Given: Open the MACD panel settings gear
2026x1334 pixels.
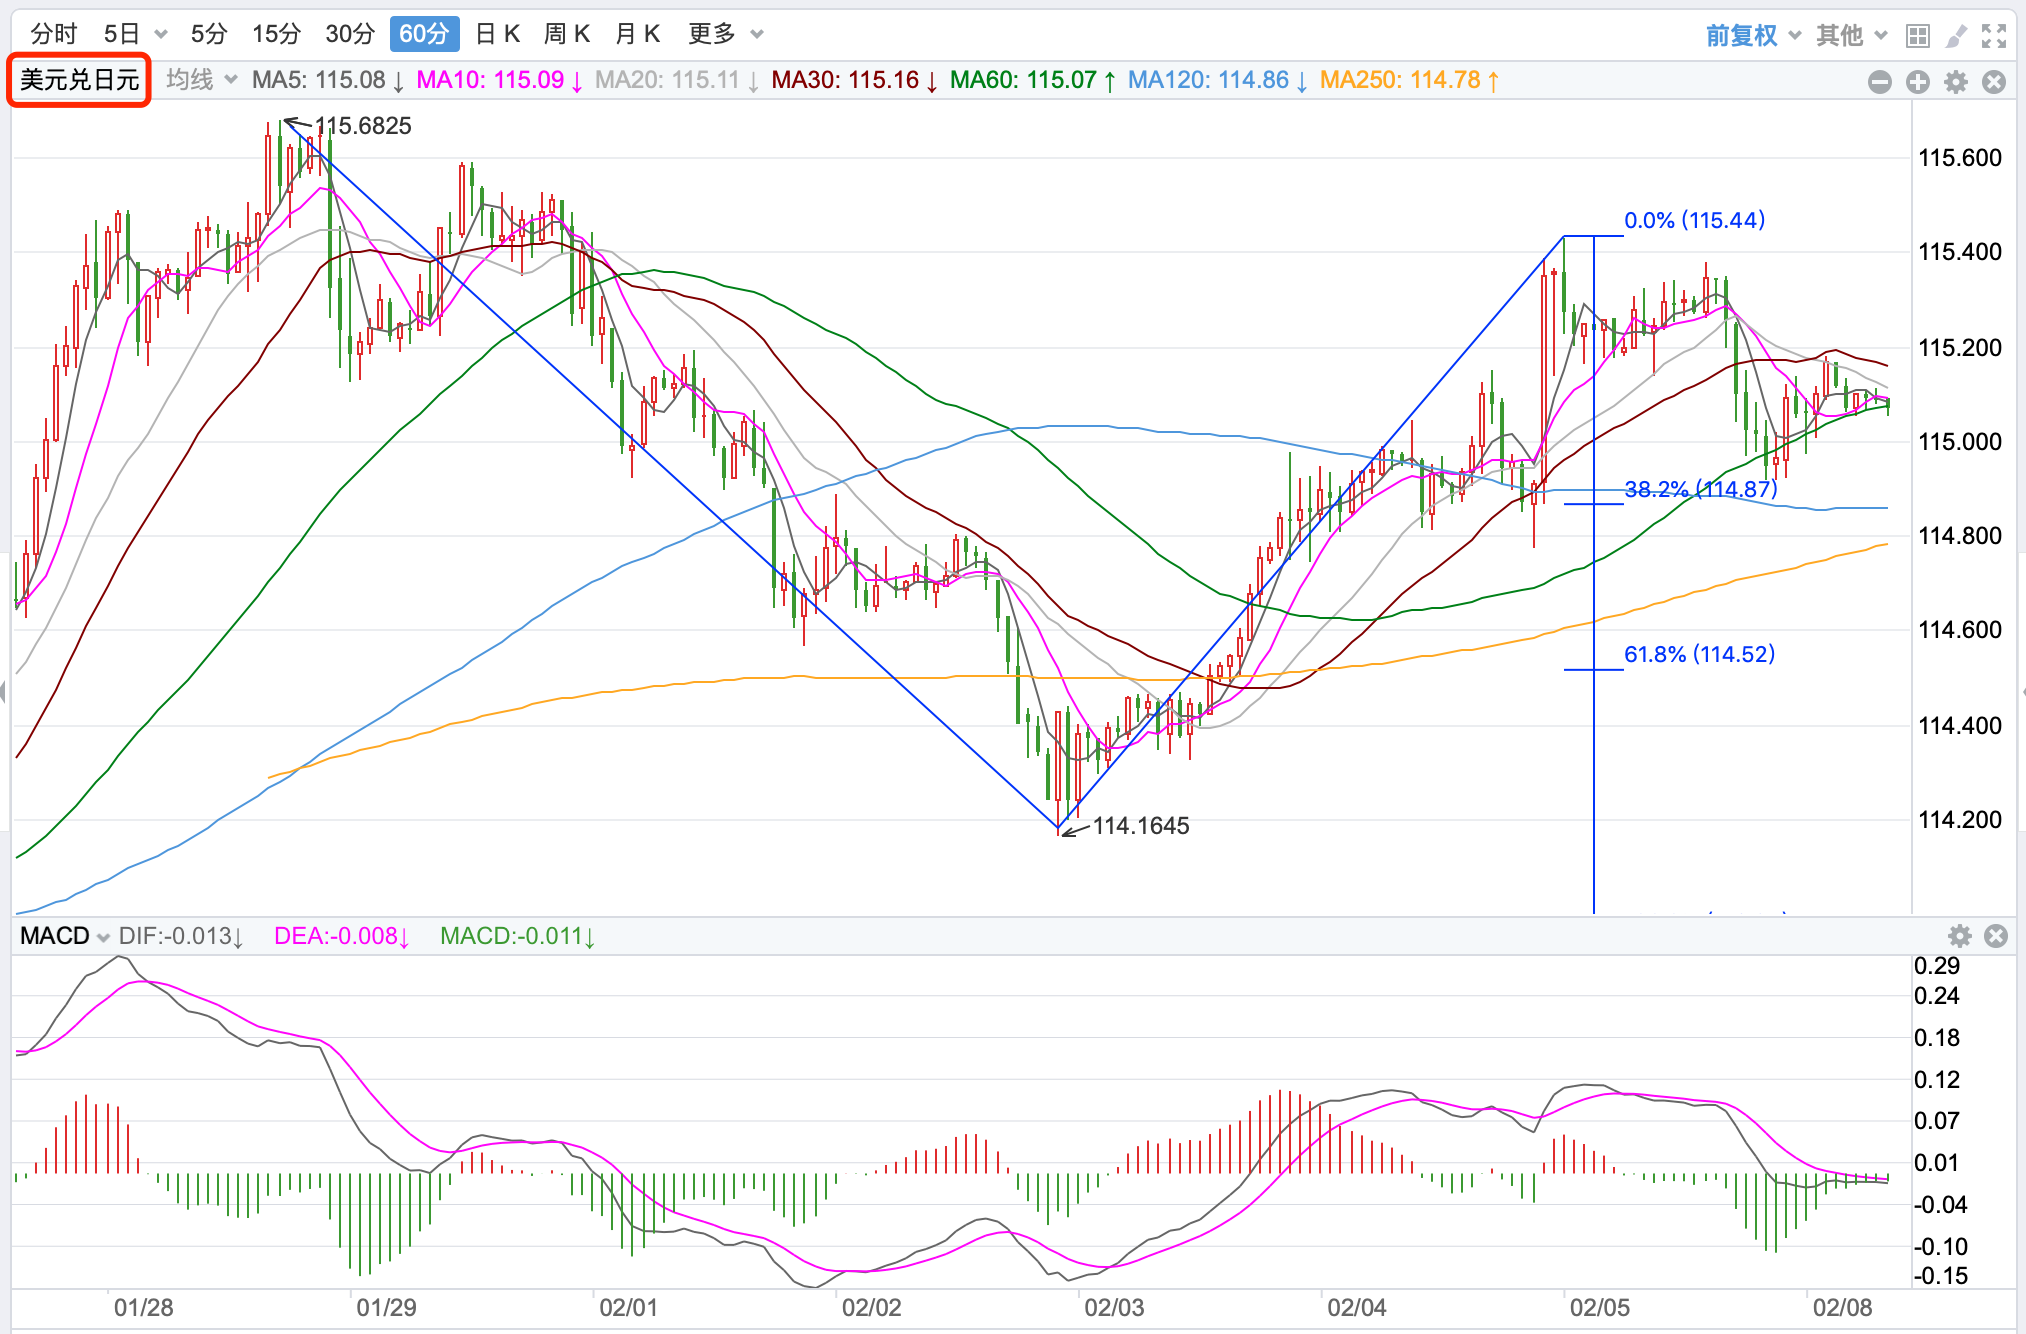Looking at the screenshot, I should click(1960, 936).
